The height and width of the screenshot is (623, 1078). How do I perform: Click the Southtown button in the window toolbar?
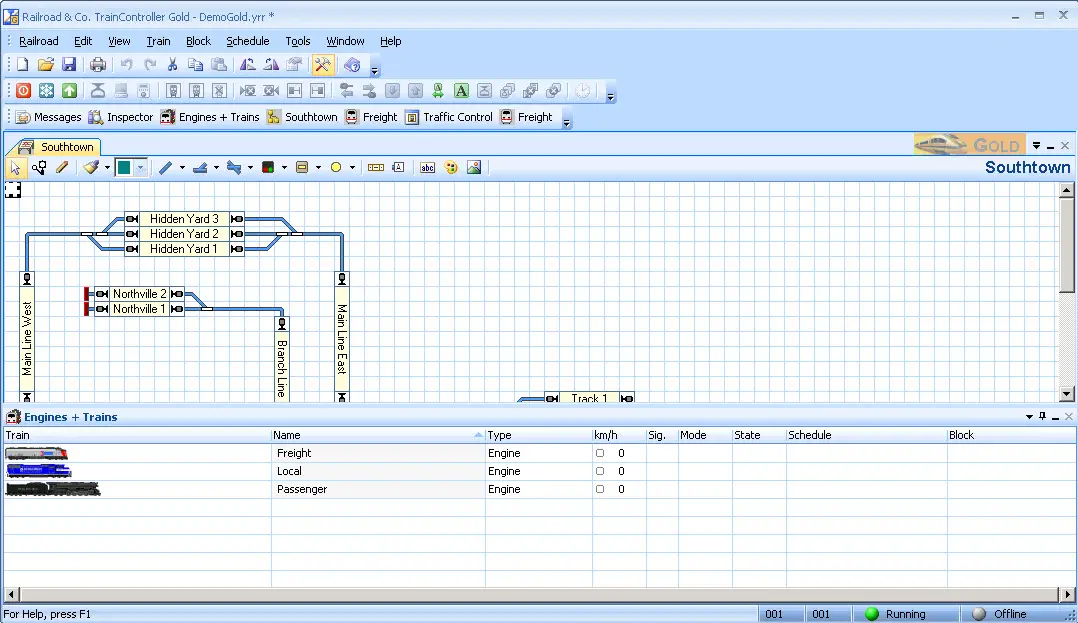click(302, 117)
